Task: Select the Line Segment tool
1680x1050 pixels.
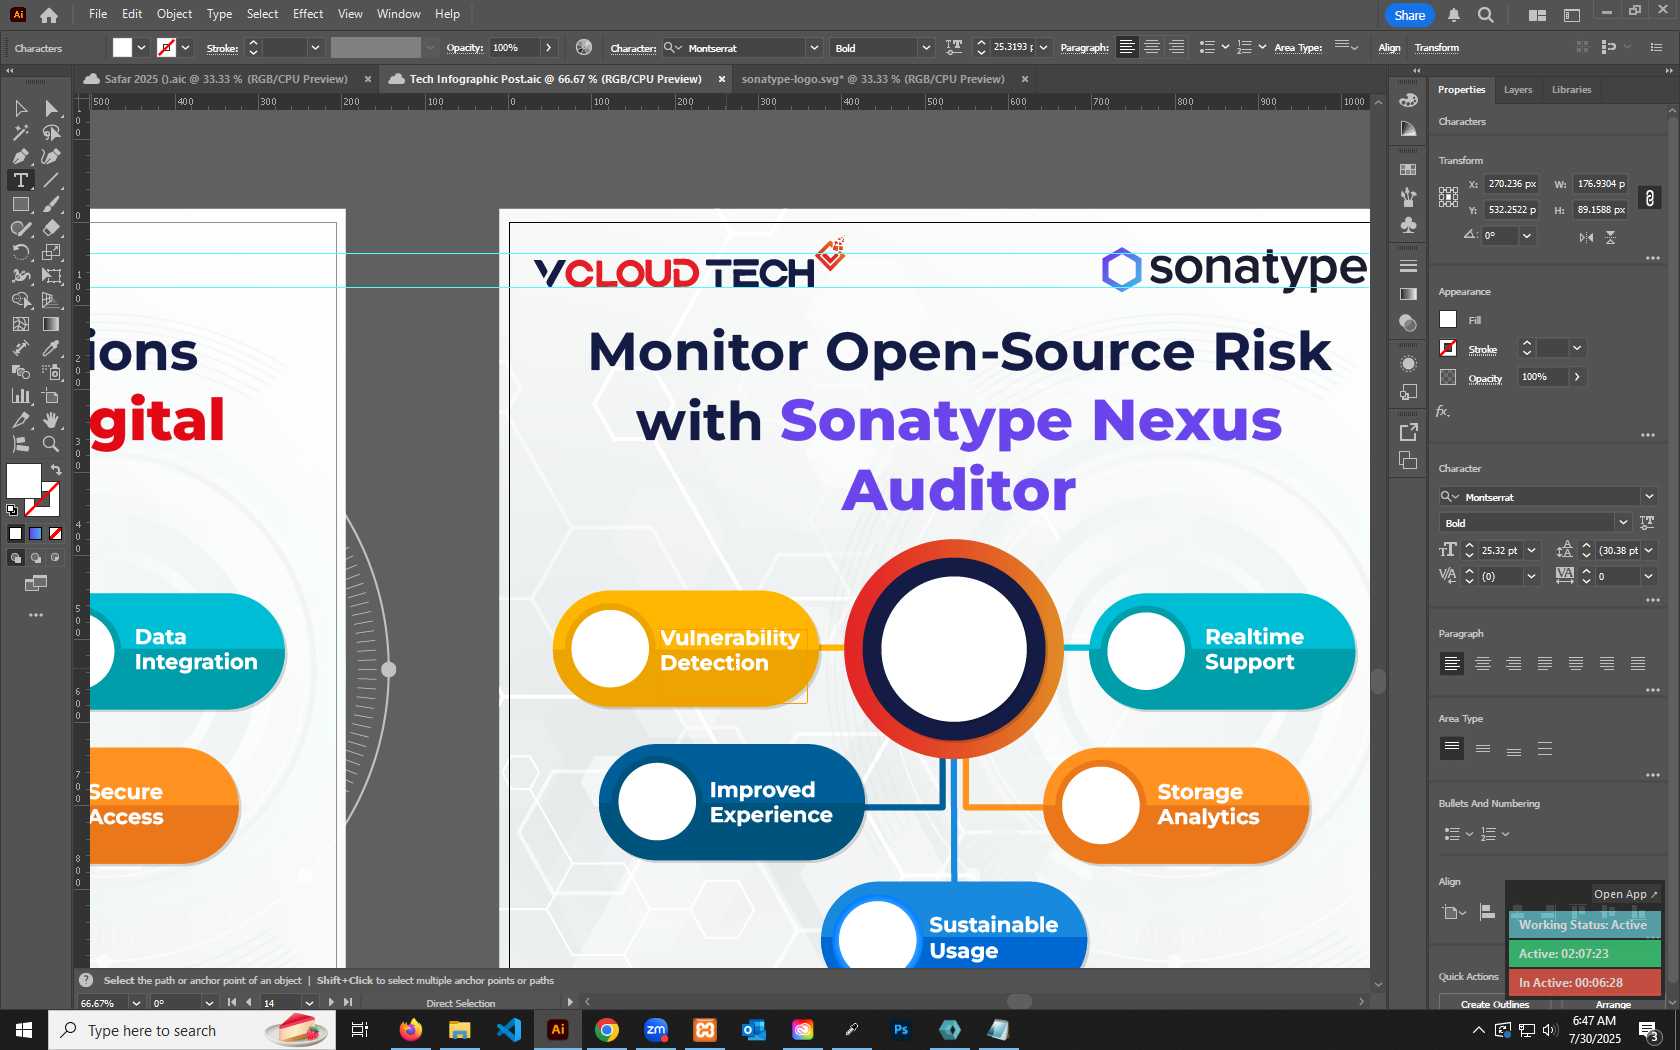Action: (51, 180)
